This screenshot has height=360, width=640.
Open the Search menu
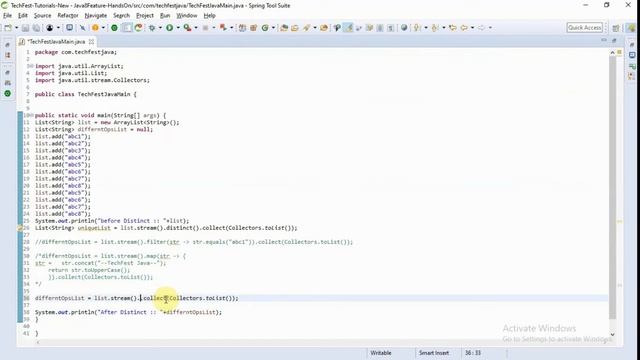tap(121, 16)
